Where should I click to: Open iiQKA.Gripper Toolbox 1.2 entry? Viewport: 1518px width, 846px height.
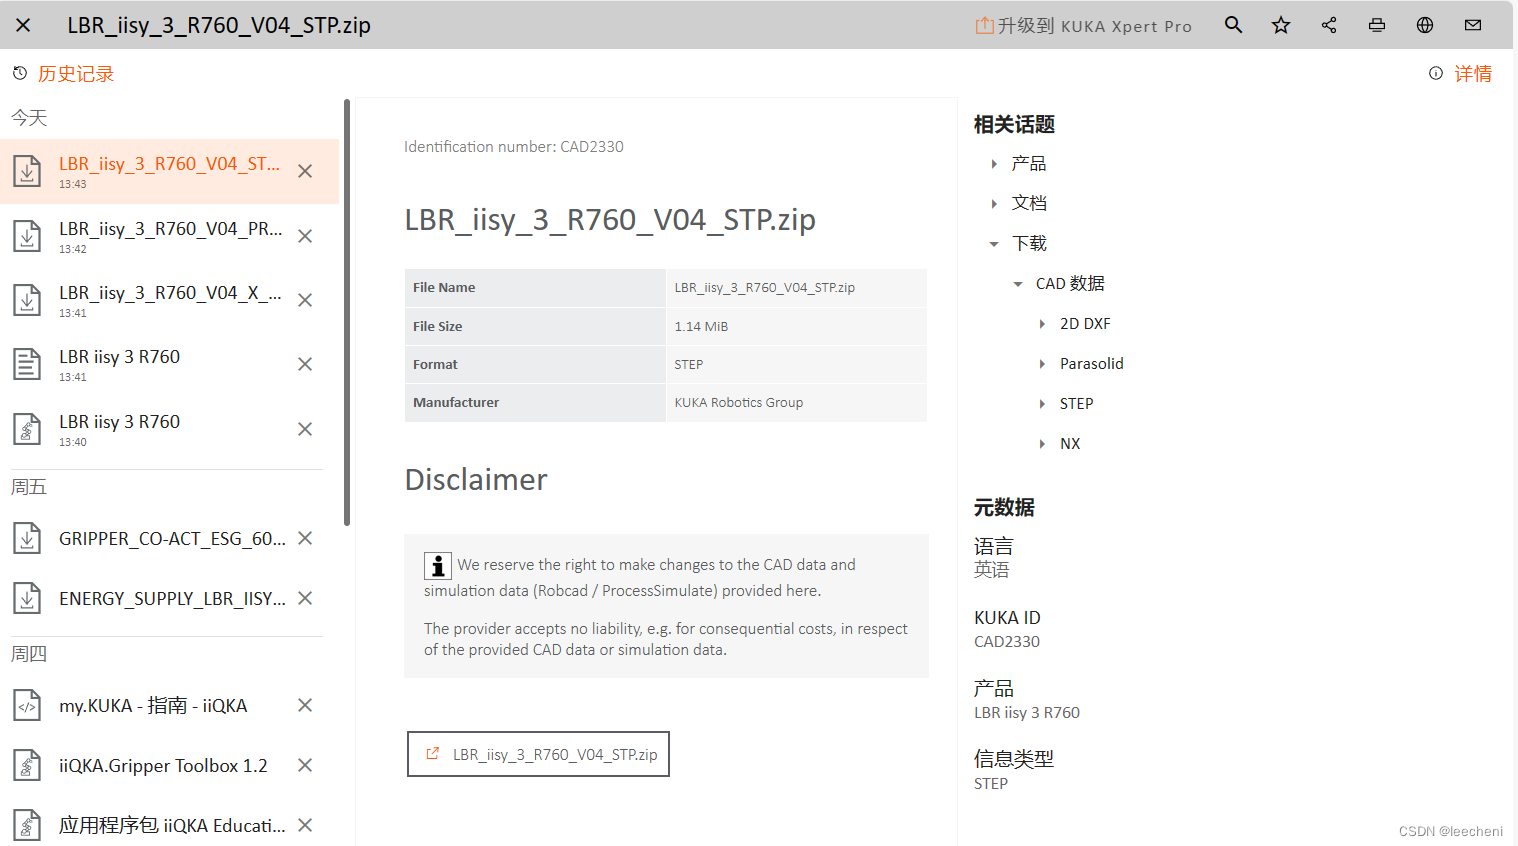pos(163,766)
